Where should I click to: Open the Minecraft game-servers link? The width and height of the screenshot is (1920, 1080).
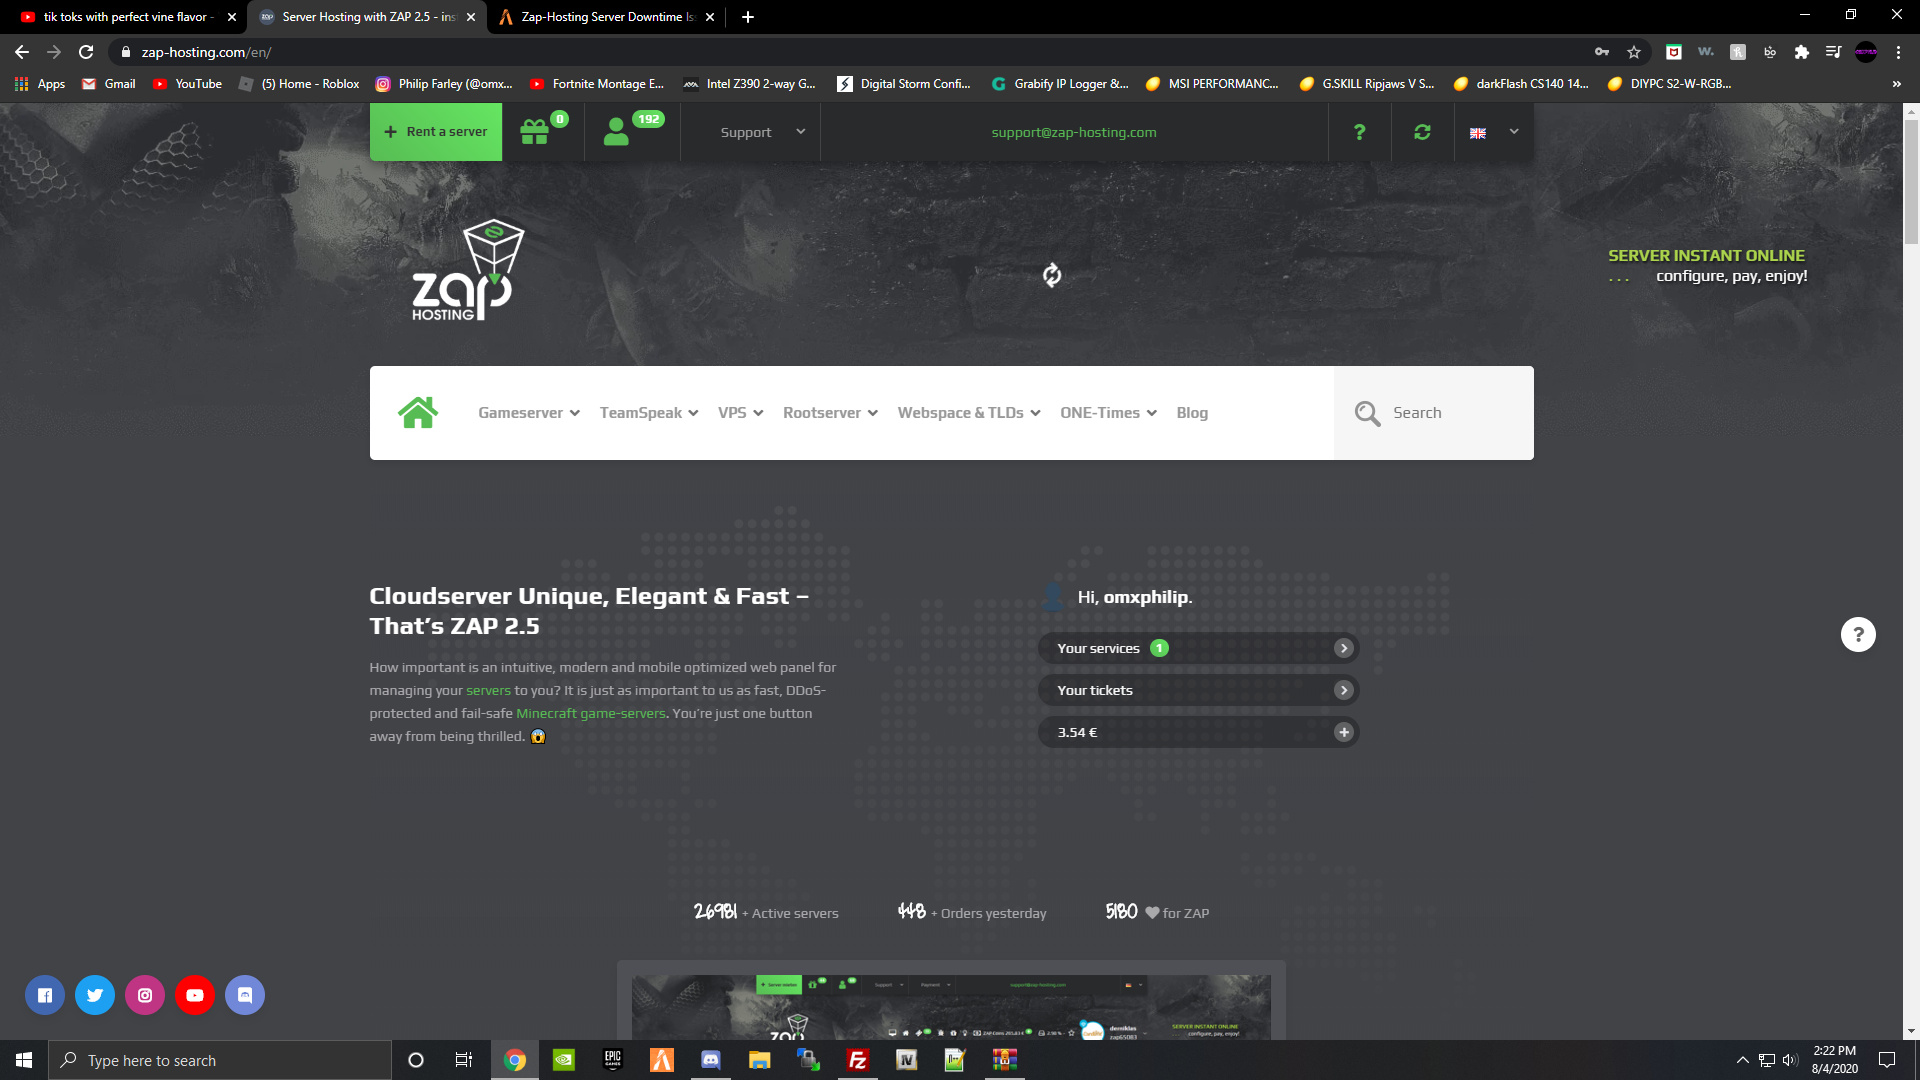pos(590,713)
